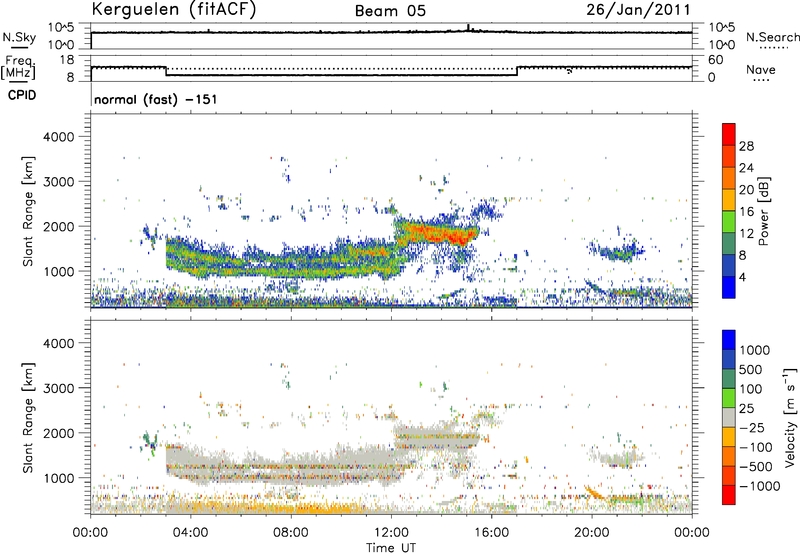The width and height of the screenshot is (800, 554).
Task: Click the "16" tick on power colorbar
Action: pyautogui.click(x=746, y=212)
